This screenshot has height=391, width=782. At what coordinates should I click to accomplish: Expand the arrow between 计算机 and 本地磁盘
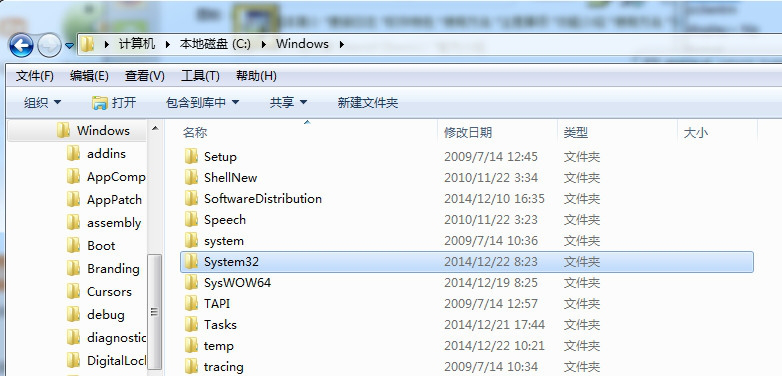click(168, 44)
